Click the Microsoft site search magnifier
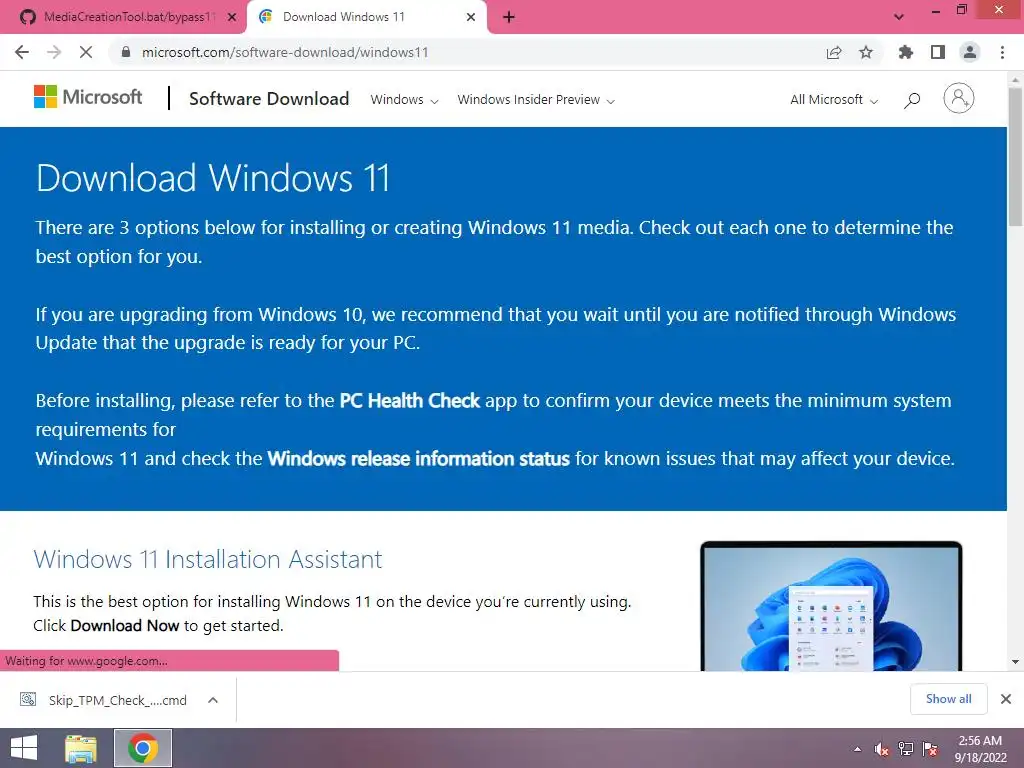This screenshot has height=768, width=1024. (912, 100)
